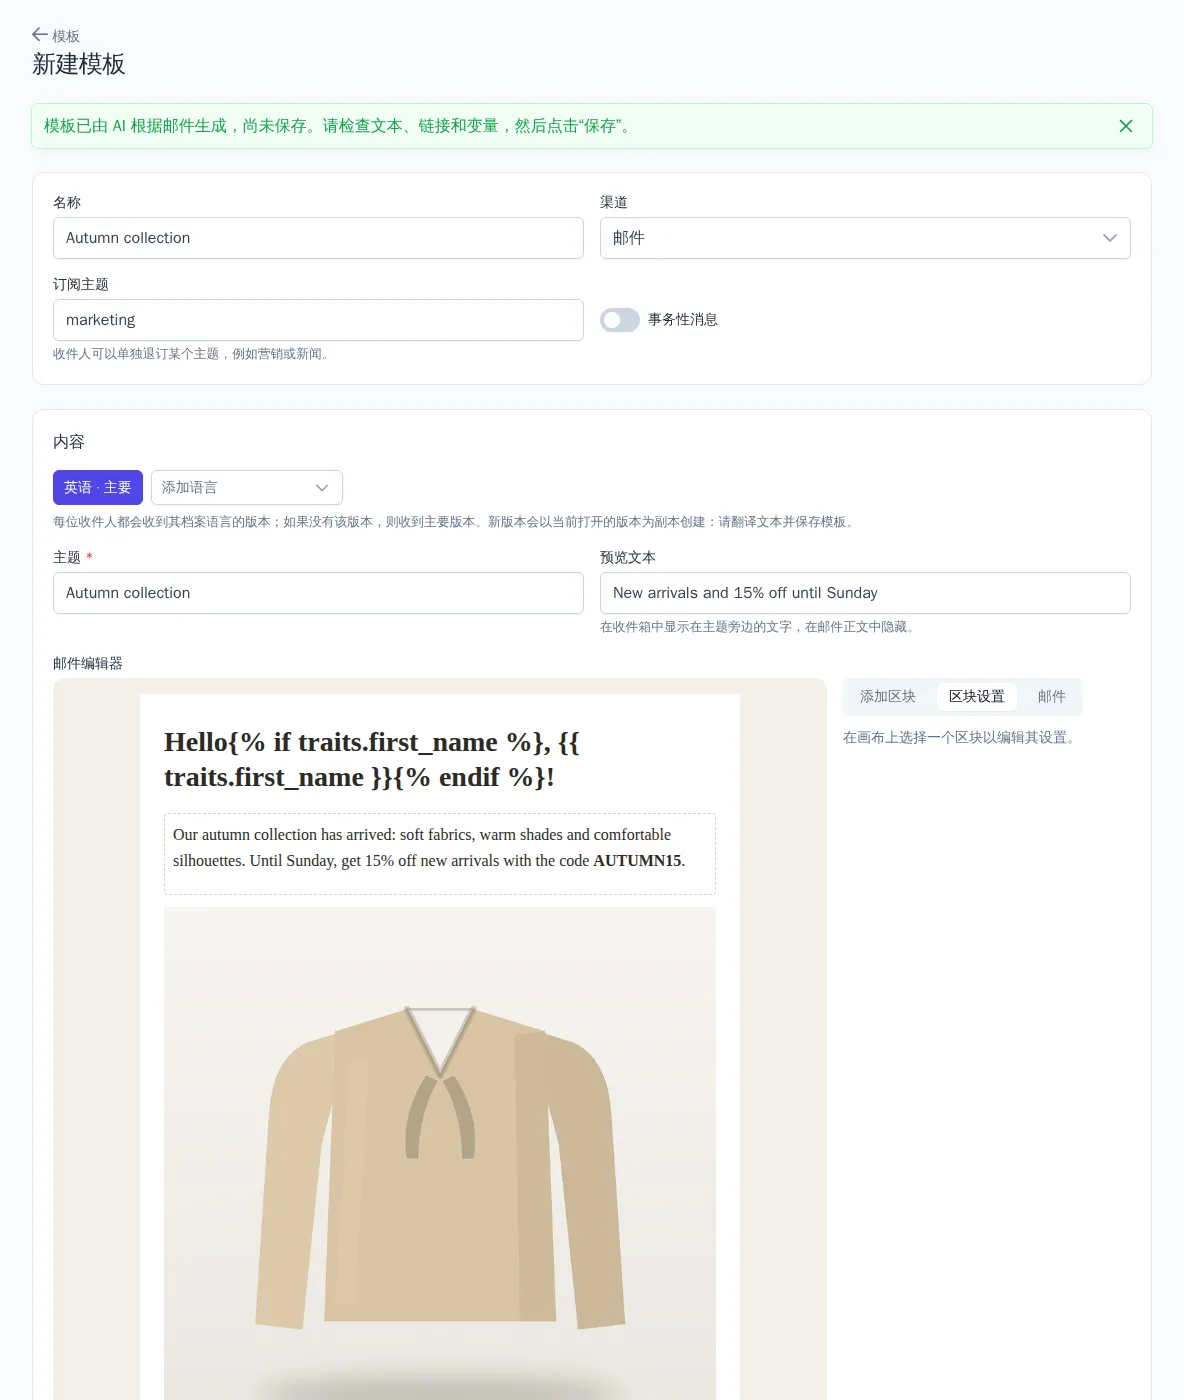
Task: Click the chevron in the 邮件 channel select
Action: [x=1109, y=238]
